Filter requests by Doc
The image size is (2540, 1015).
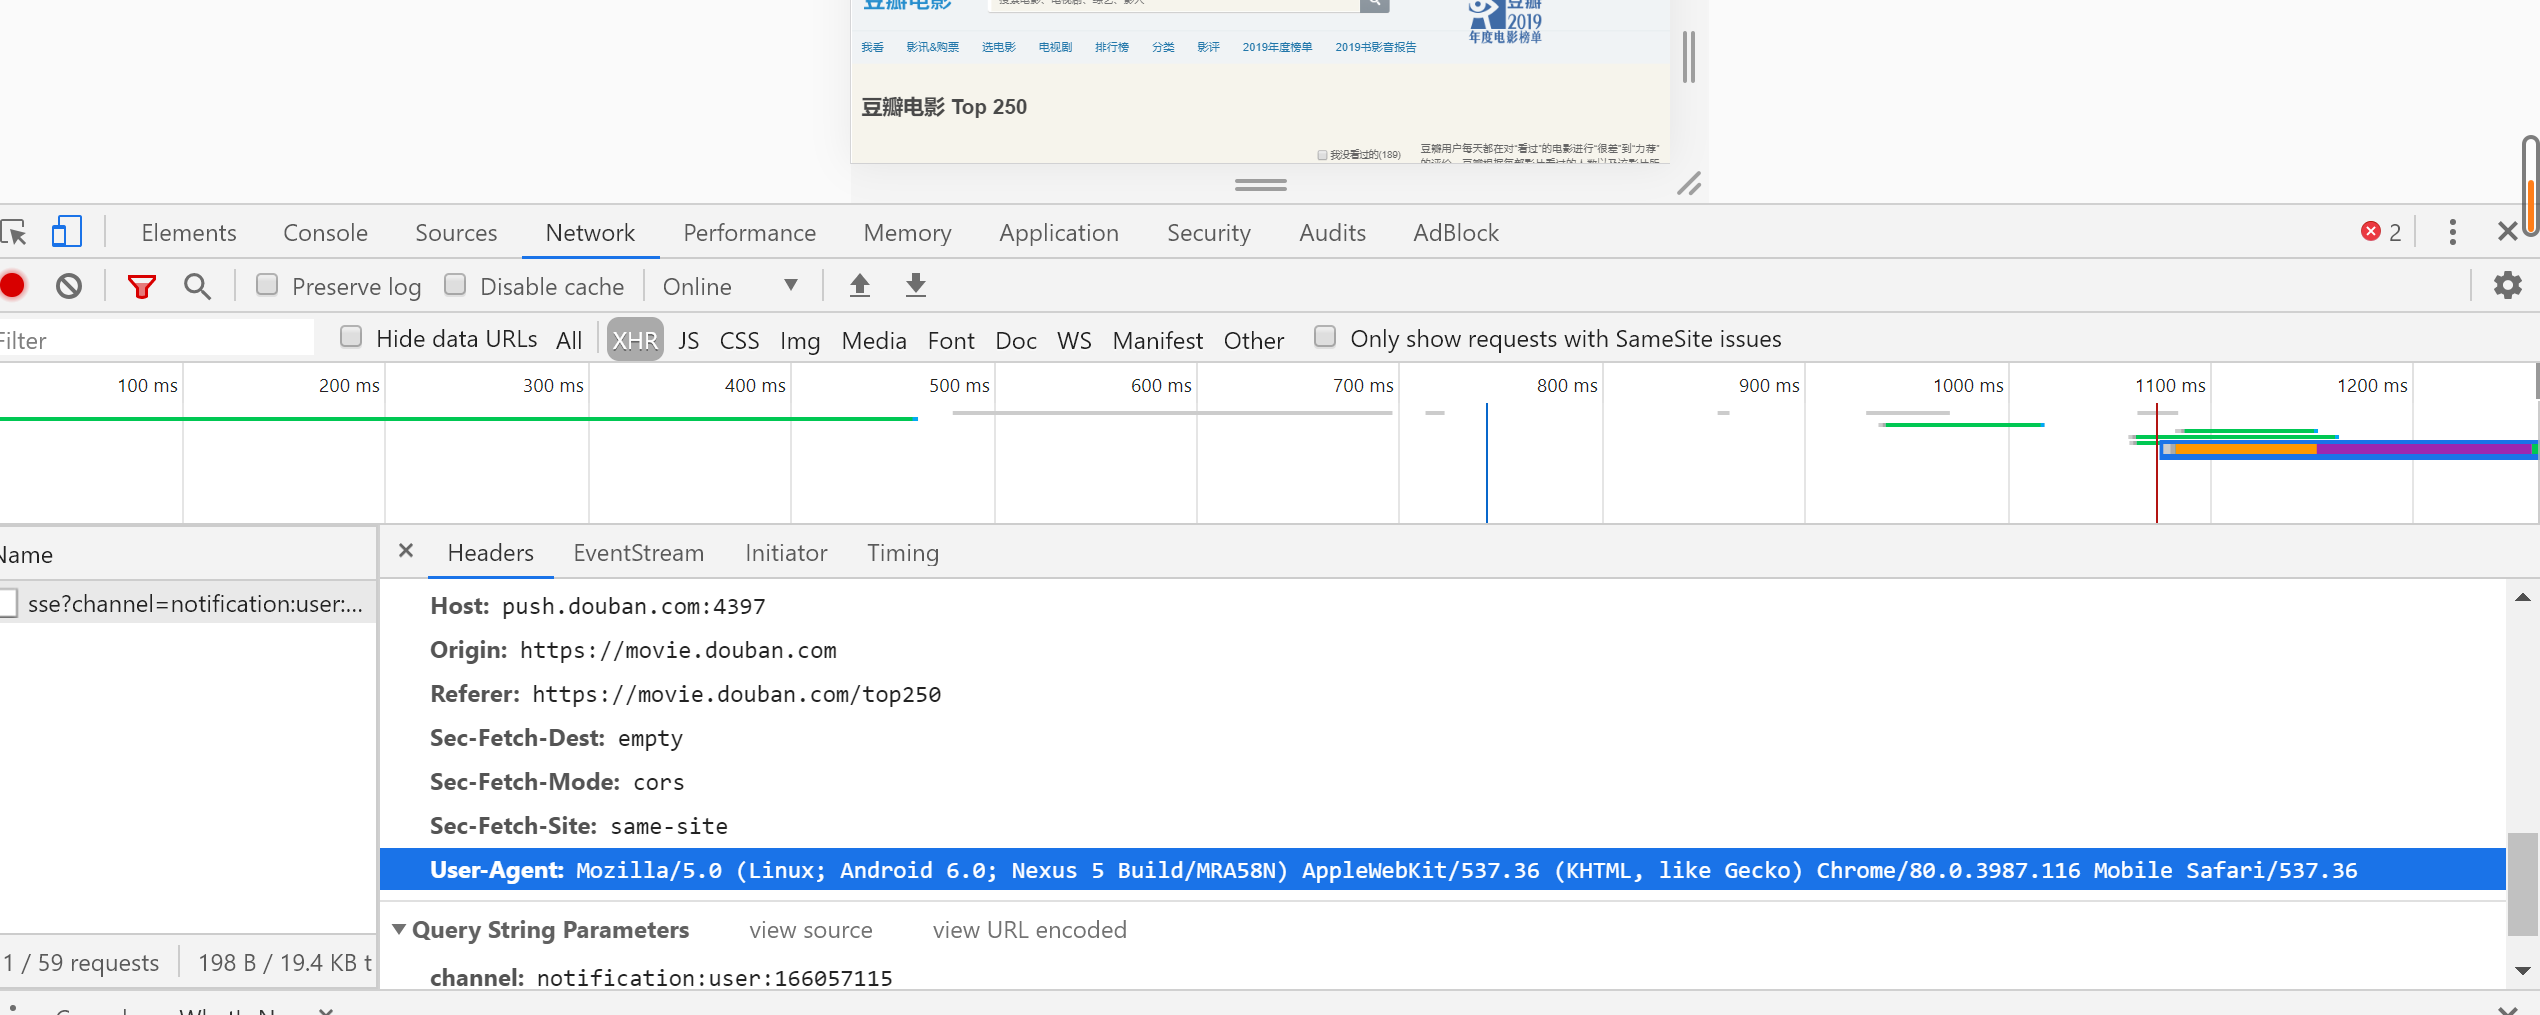[1016, 340]
